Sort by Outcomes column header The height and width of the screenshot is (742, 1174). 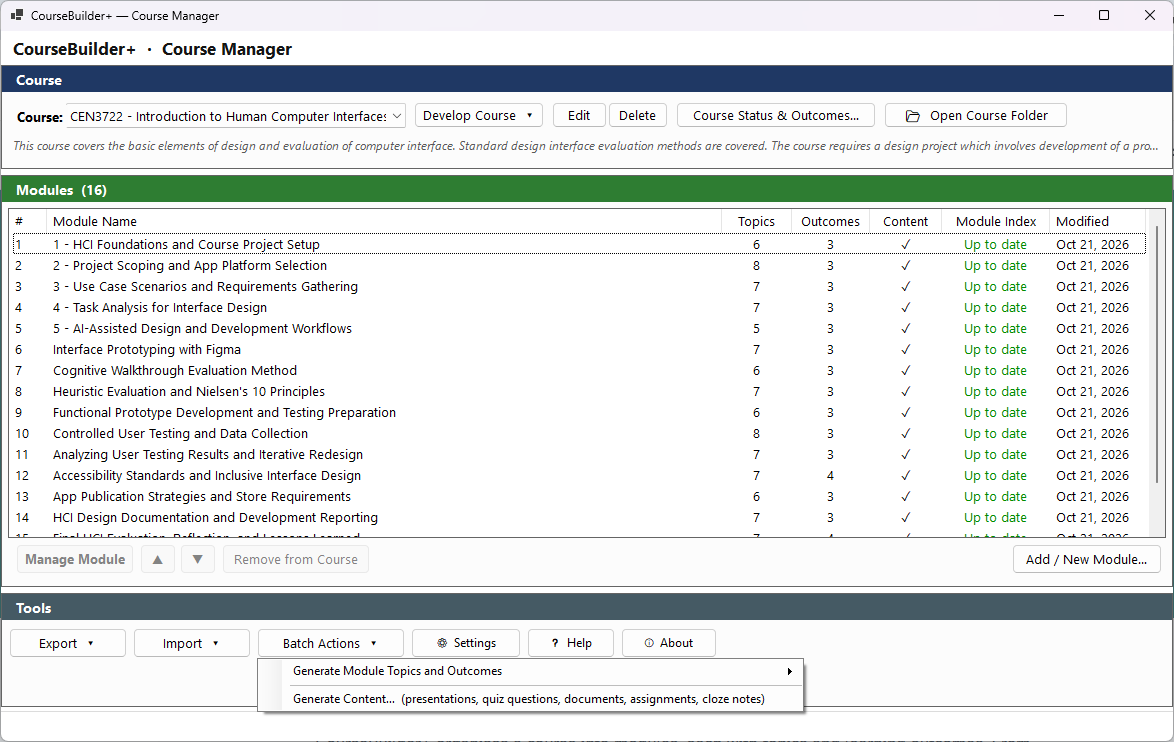pyautogui.click(x=830, y=221)
